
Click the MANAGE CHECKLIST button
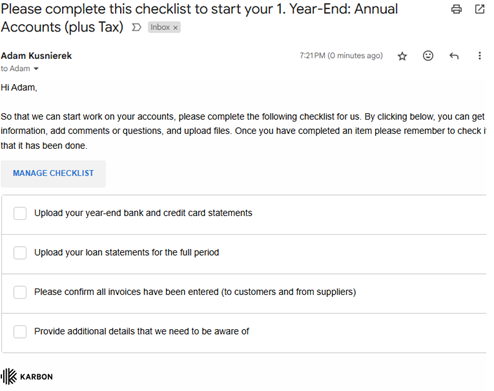tap(53, 173)
